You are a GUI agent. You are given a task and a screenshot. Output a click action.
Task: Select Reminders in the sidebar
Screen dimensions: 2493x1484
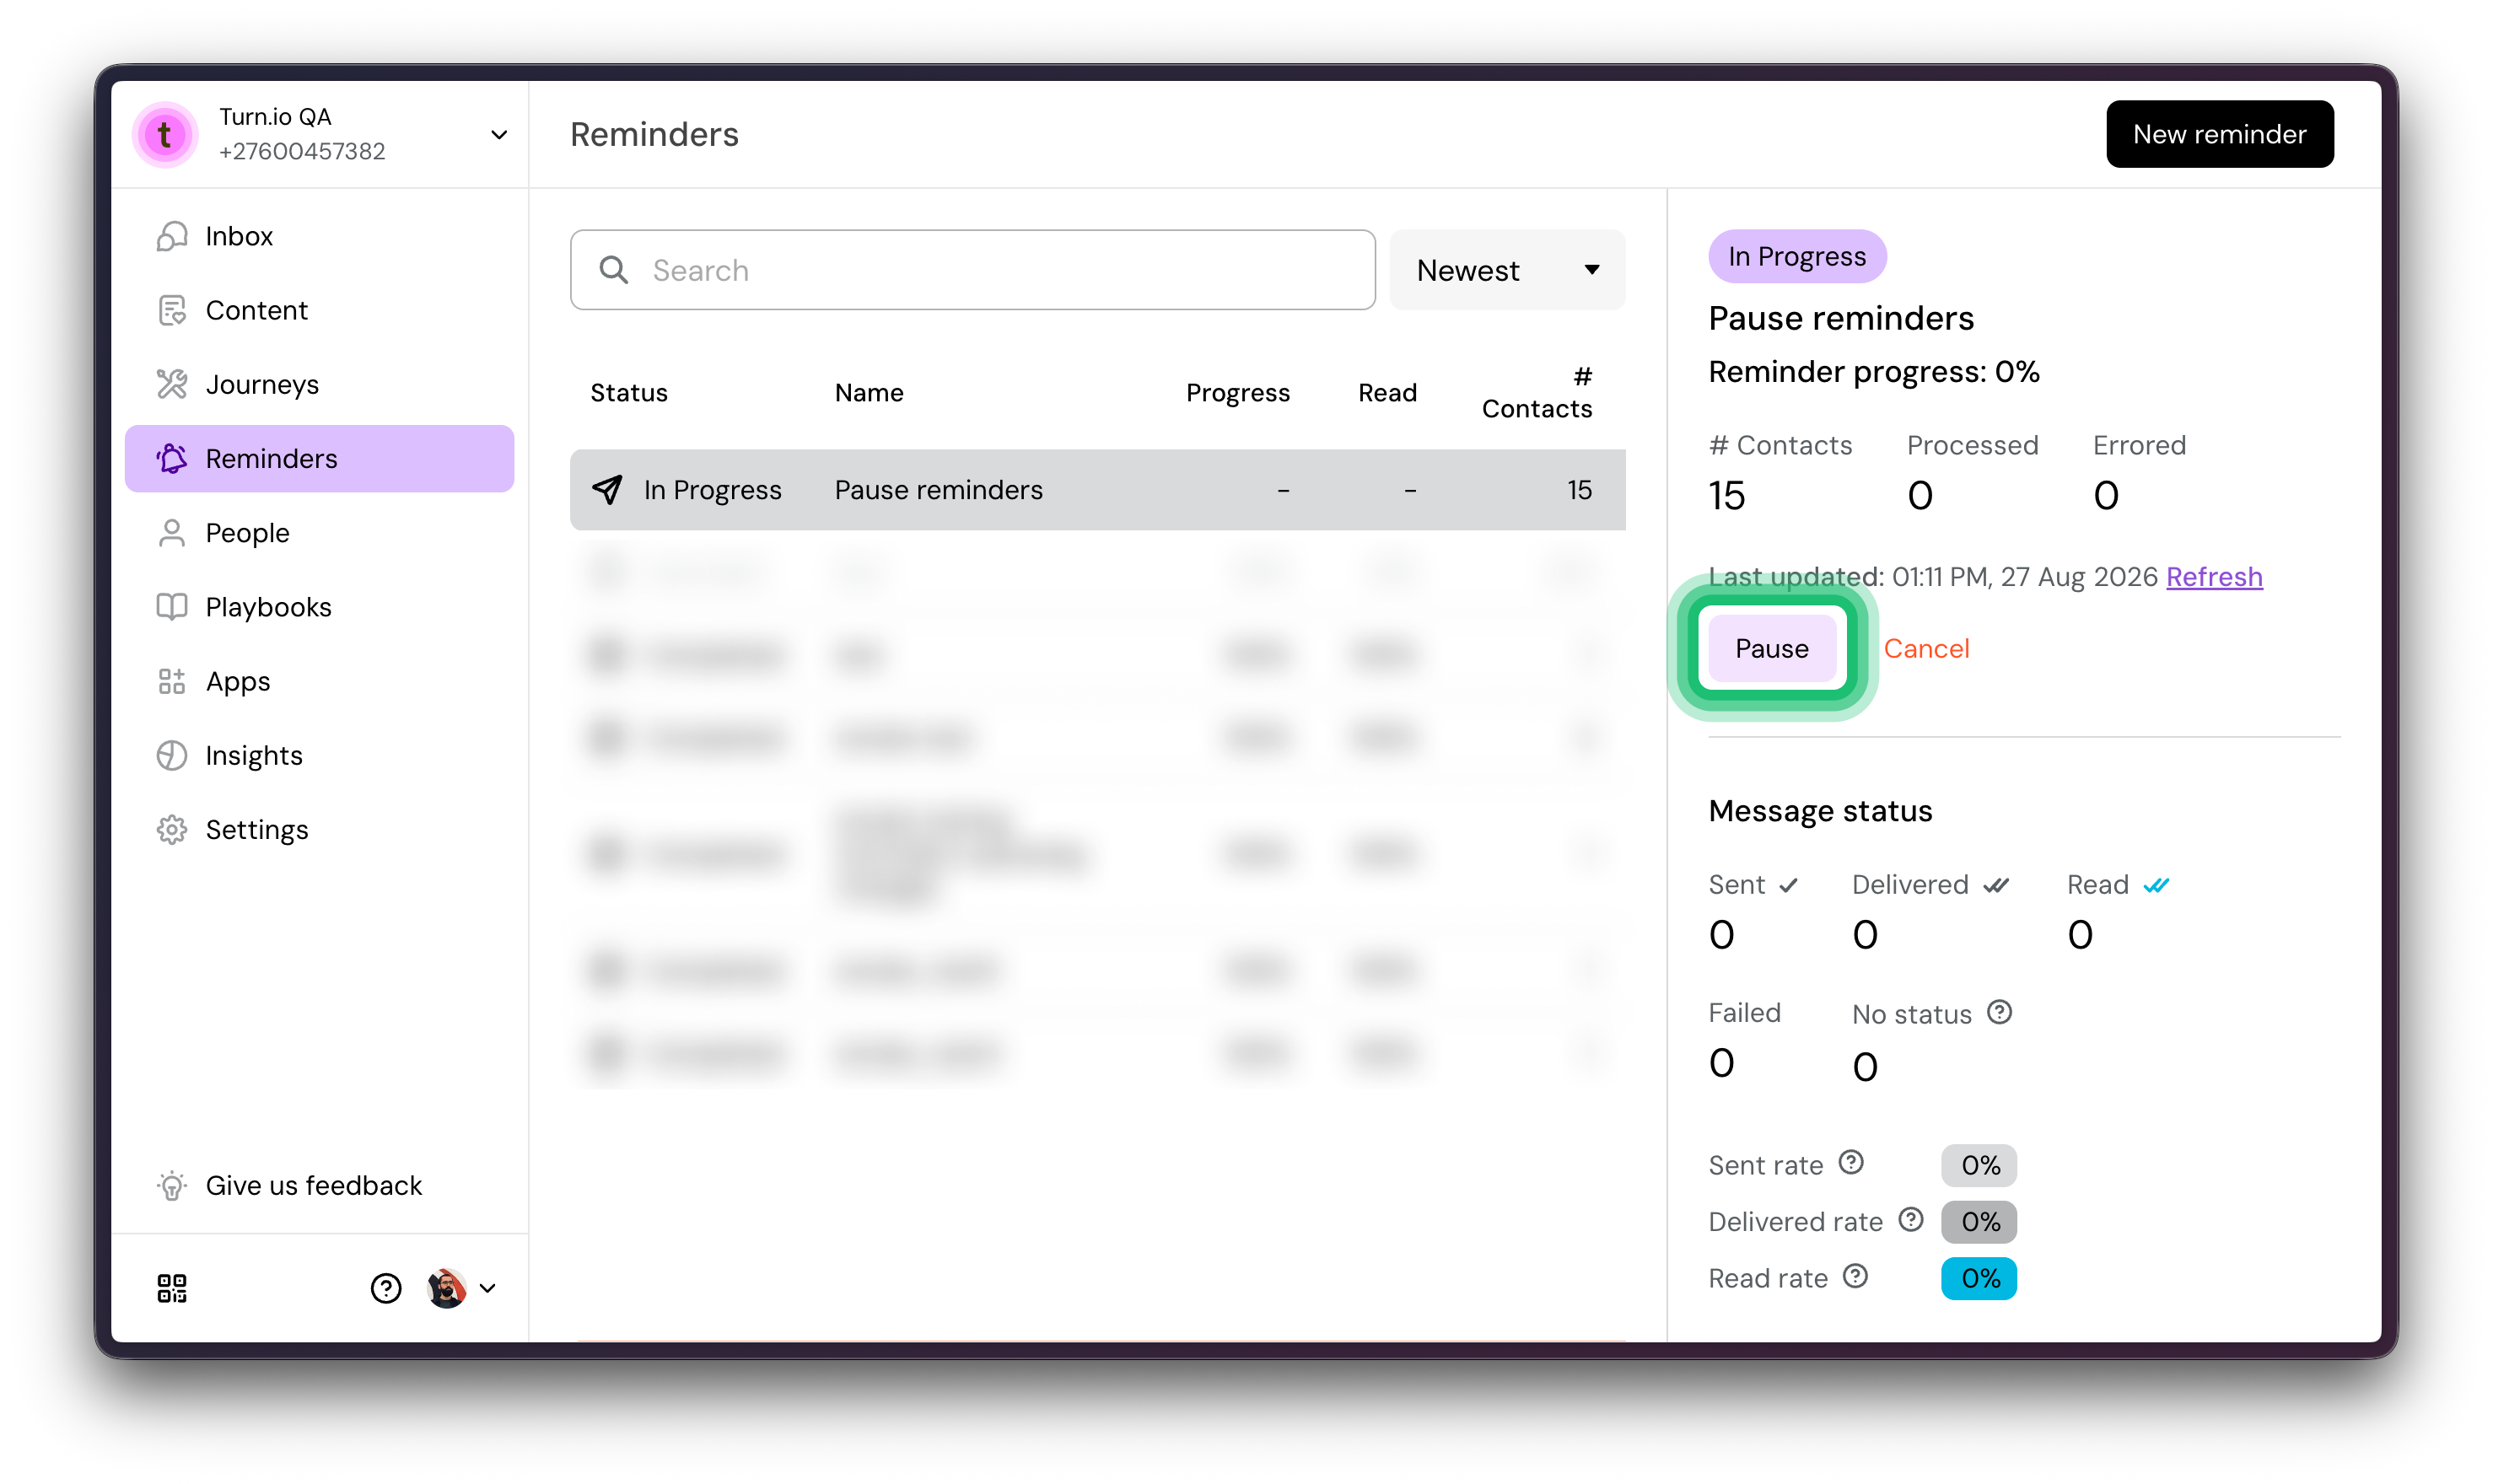[x=319, y=458]
